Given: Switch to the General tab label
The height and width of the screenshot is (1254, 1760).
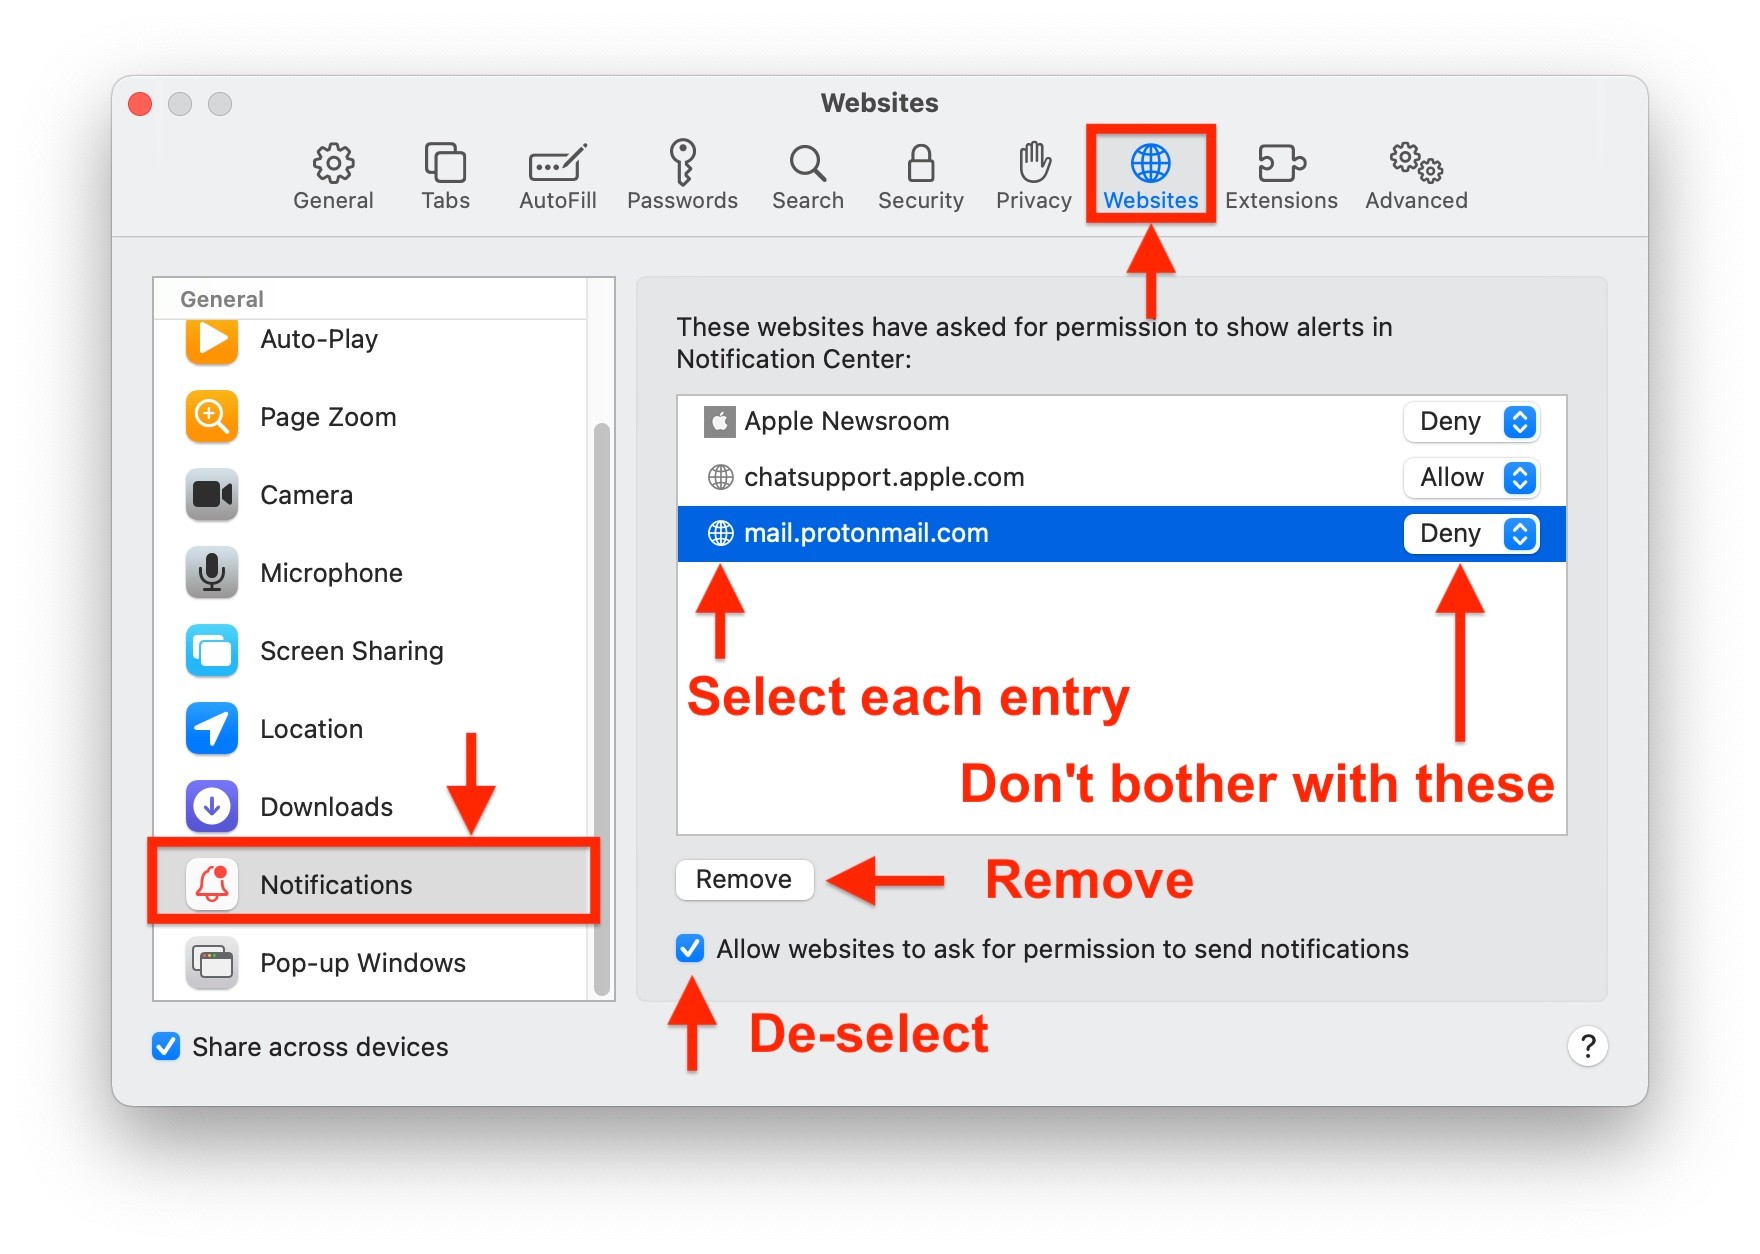Looking at the screenshot, I should (333, 200).
